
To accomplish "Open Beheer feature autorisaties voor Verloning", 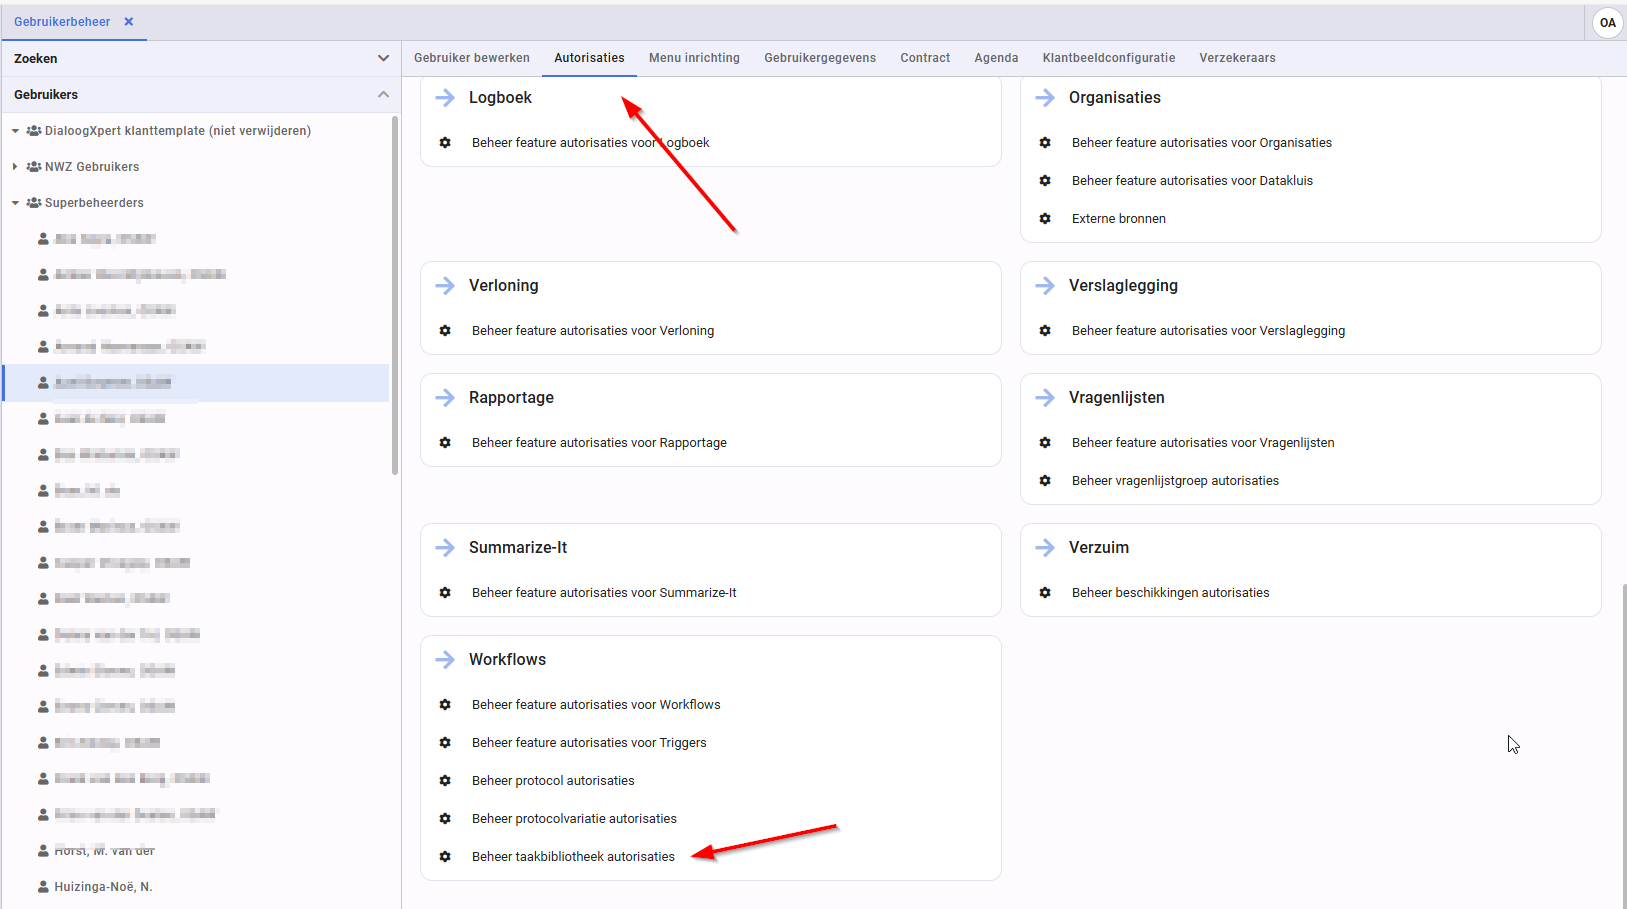I will click(x=593, y=331).
